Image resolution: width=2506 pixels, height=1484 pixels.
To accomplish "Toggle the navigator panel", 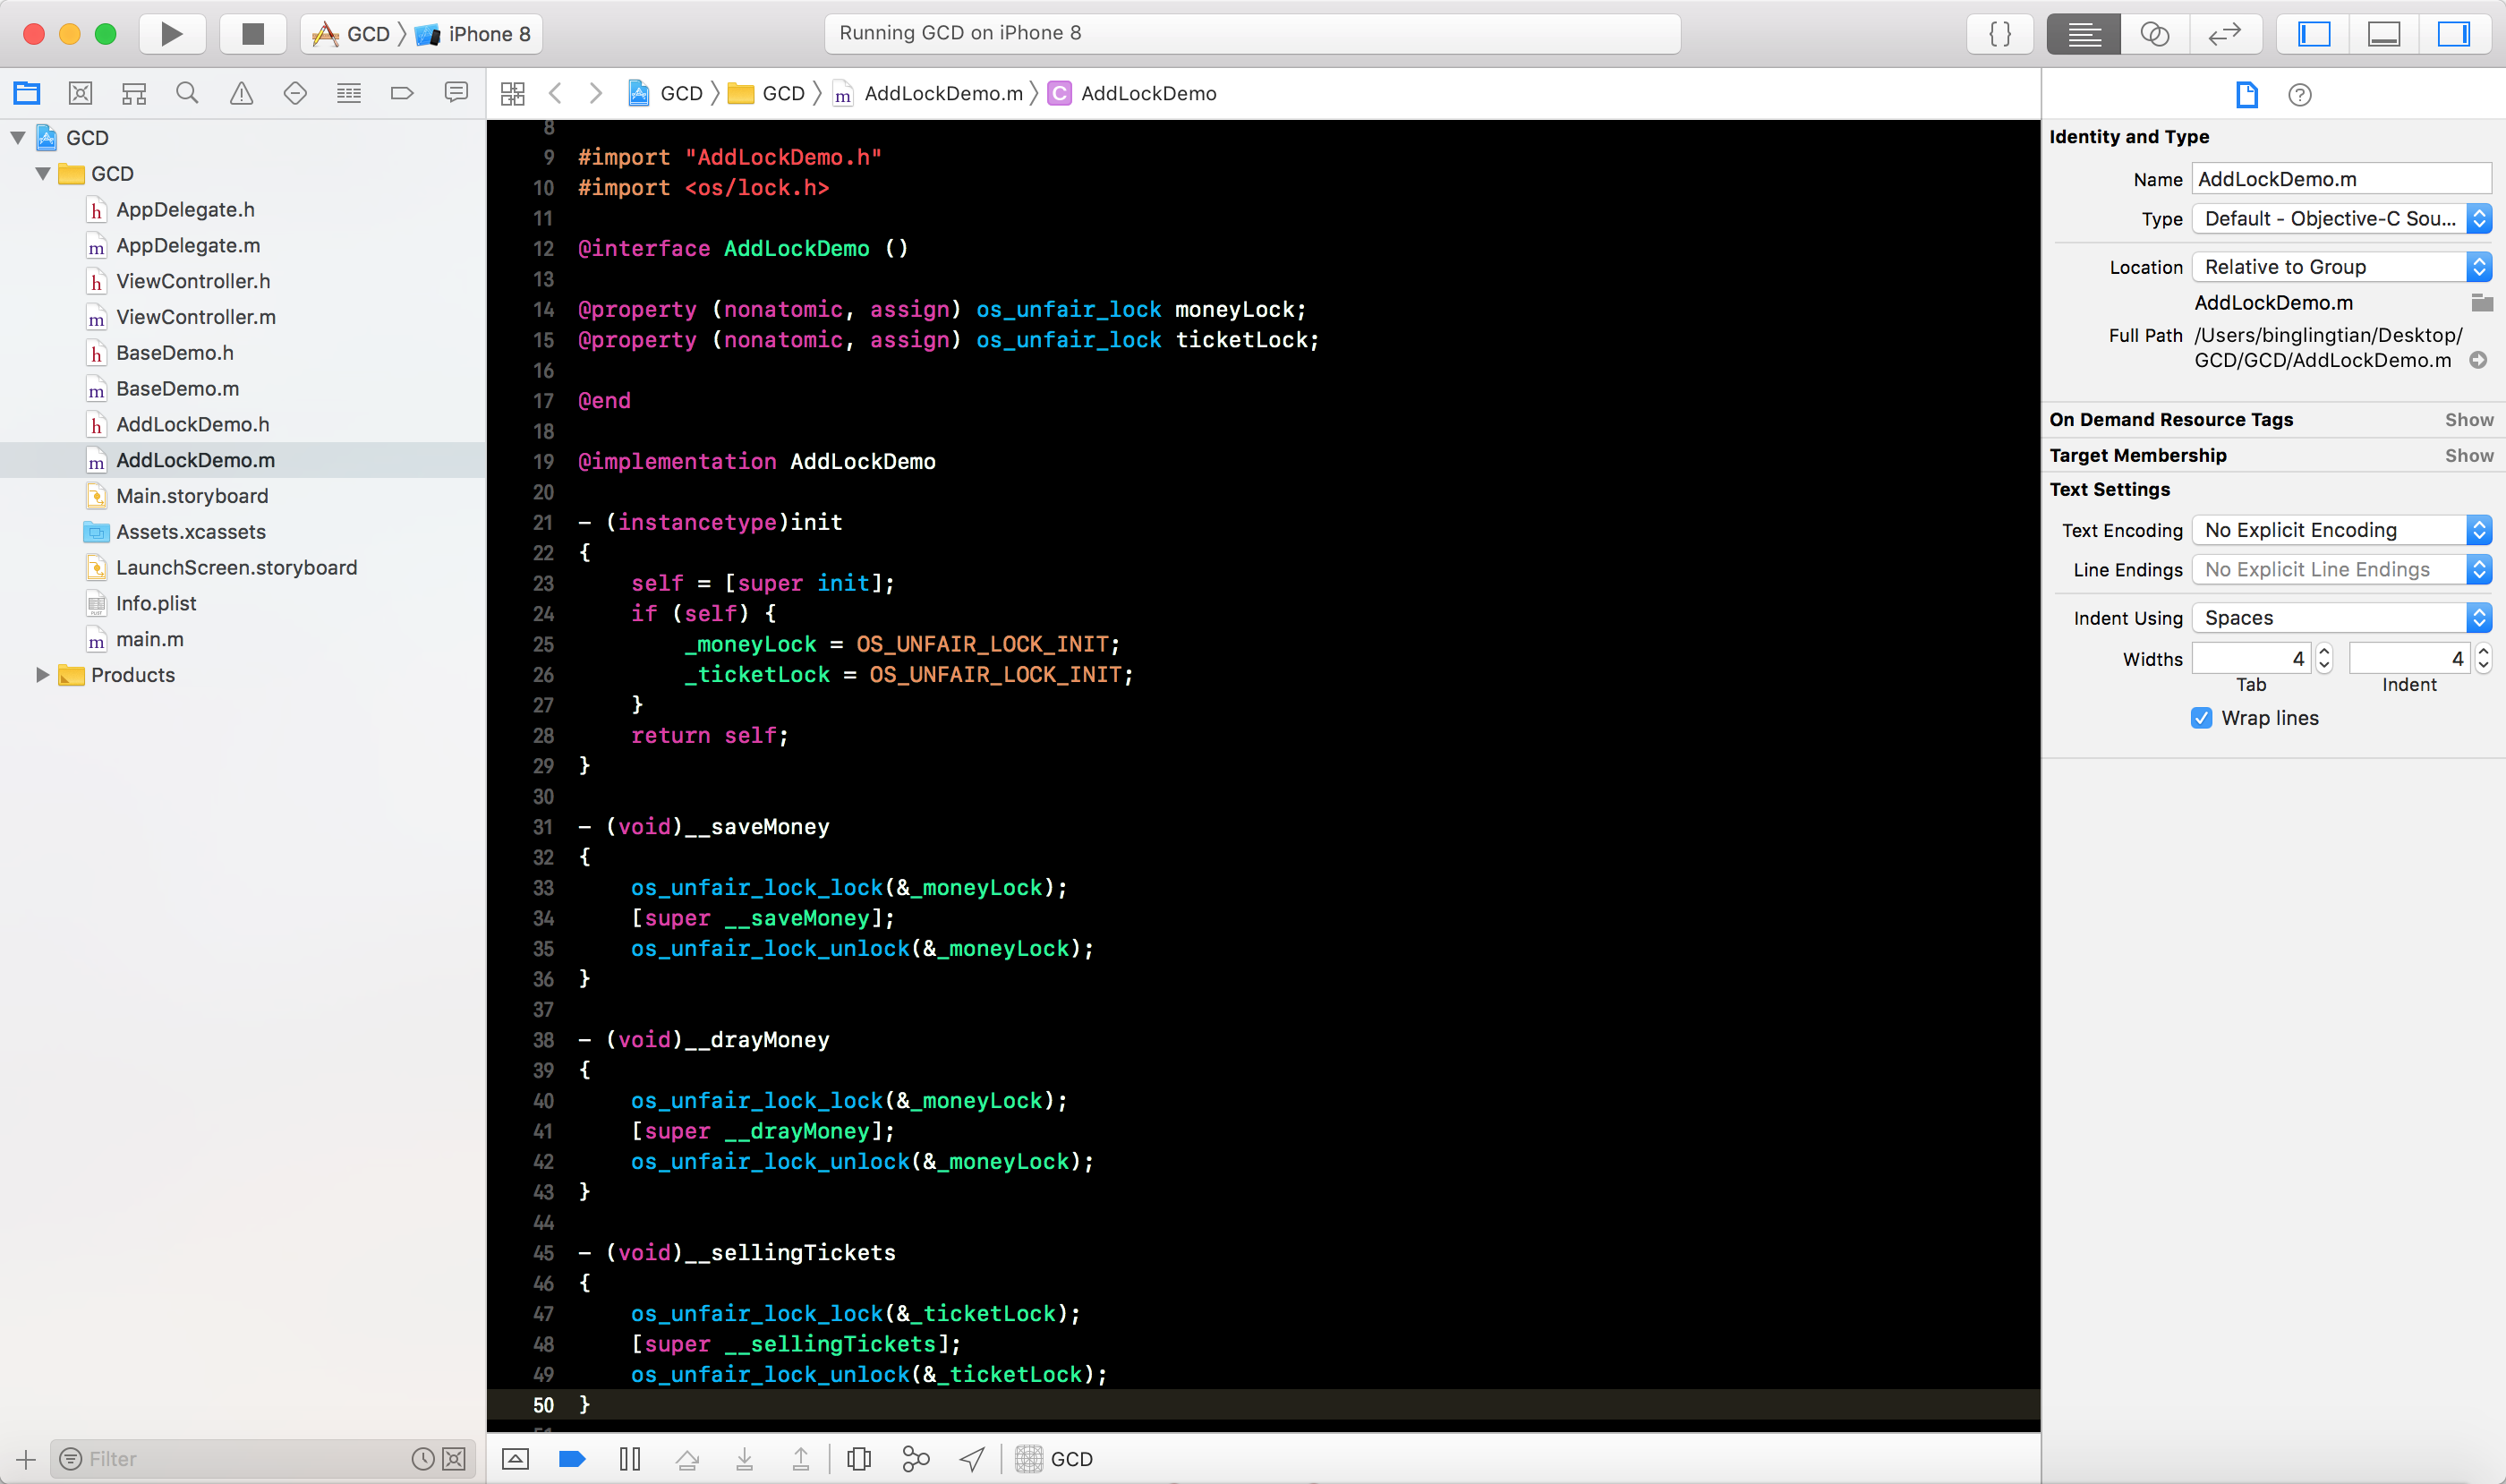I will 2314,34.
